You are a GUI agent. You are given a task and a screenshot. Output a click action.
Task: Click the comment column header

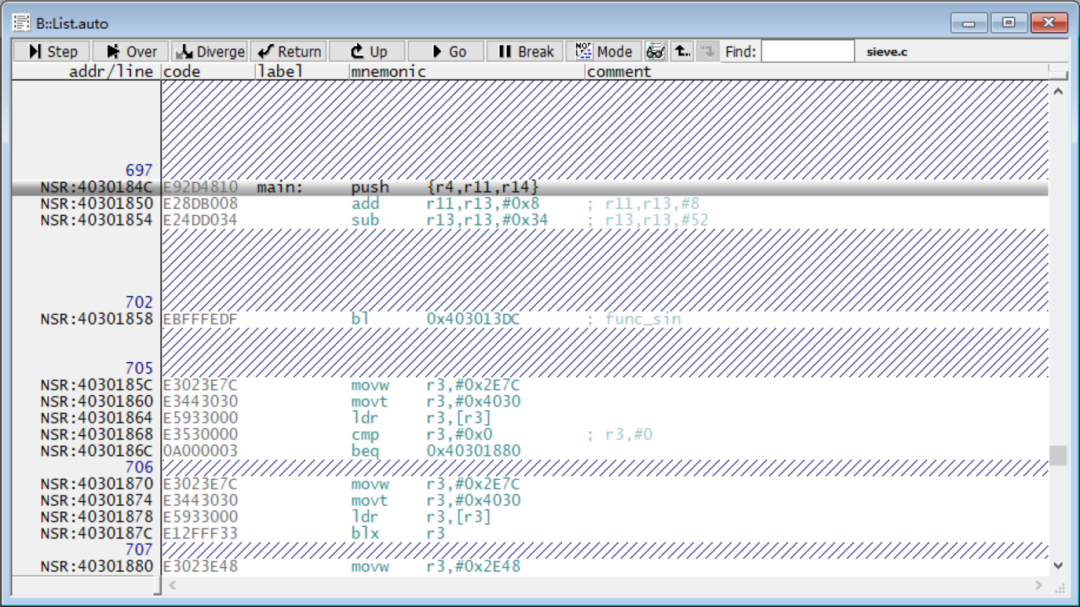(x=620, y=71)
